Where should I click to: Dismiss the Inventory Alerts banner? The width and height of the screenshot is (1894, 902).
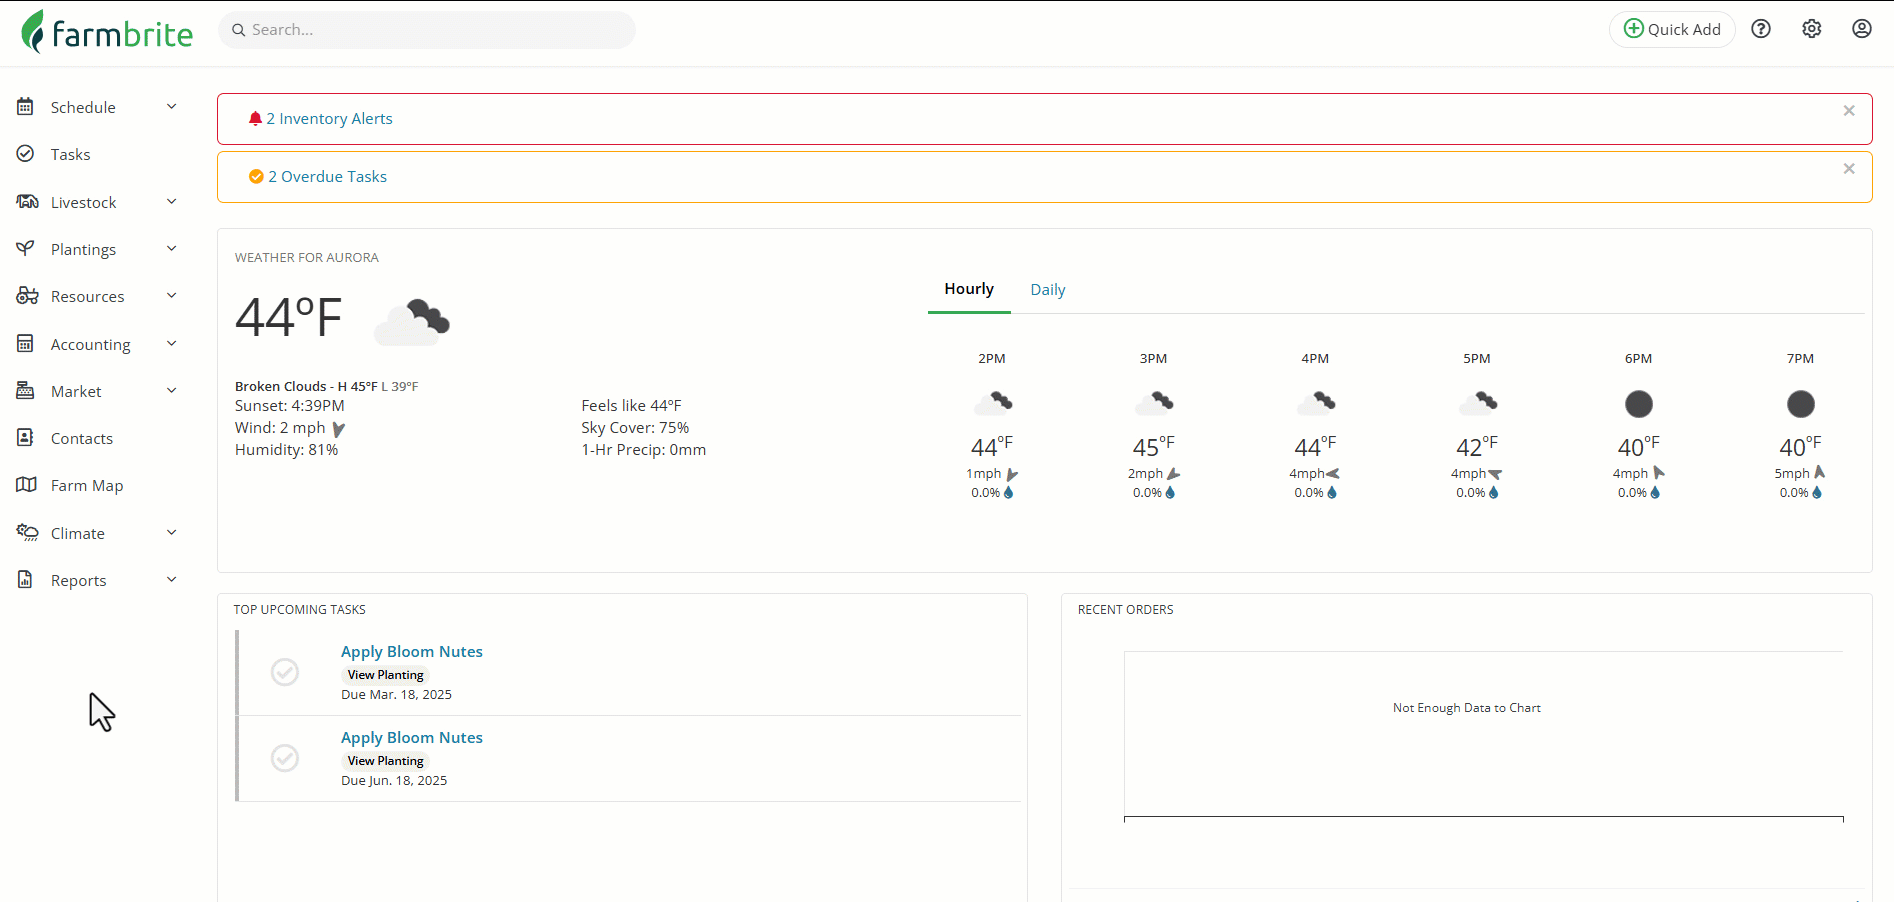click(x=1849, y=111)
